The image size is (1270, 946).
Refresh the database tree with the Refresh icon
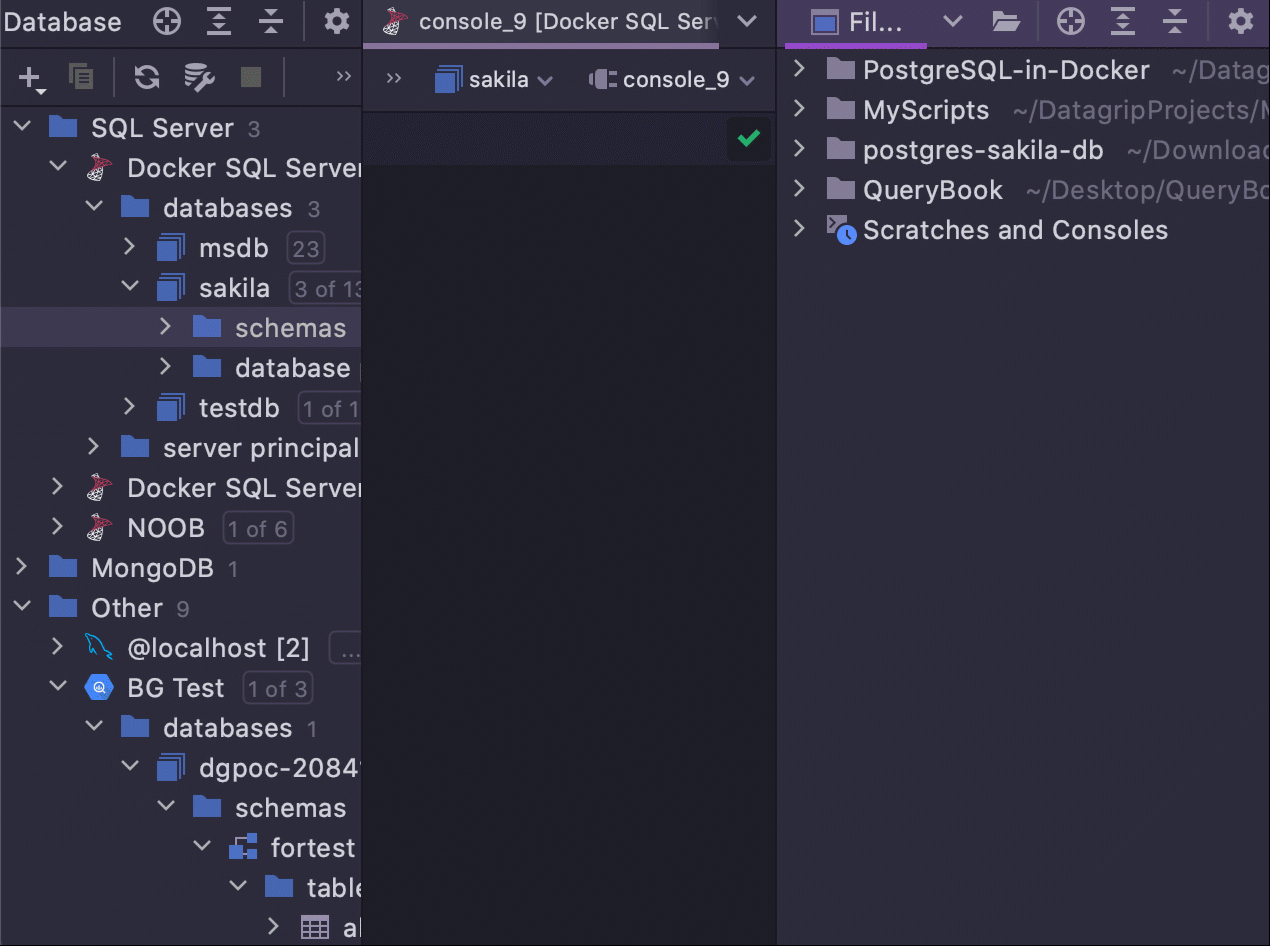147,77
